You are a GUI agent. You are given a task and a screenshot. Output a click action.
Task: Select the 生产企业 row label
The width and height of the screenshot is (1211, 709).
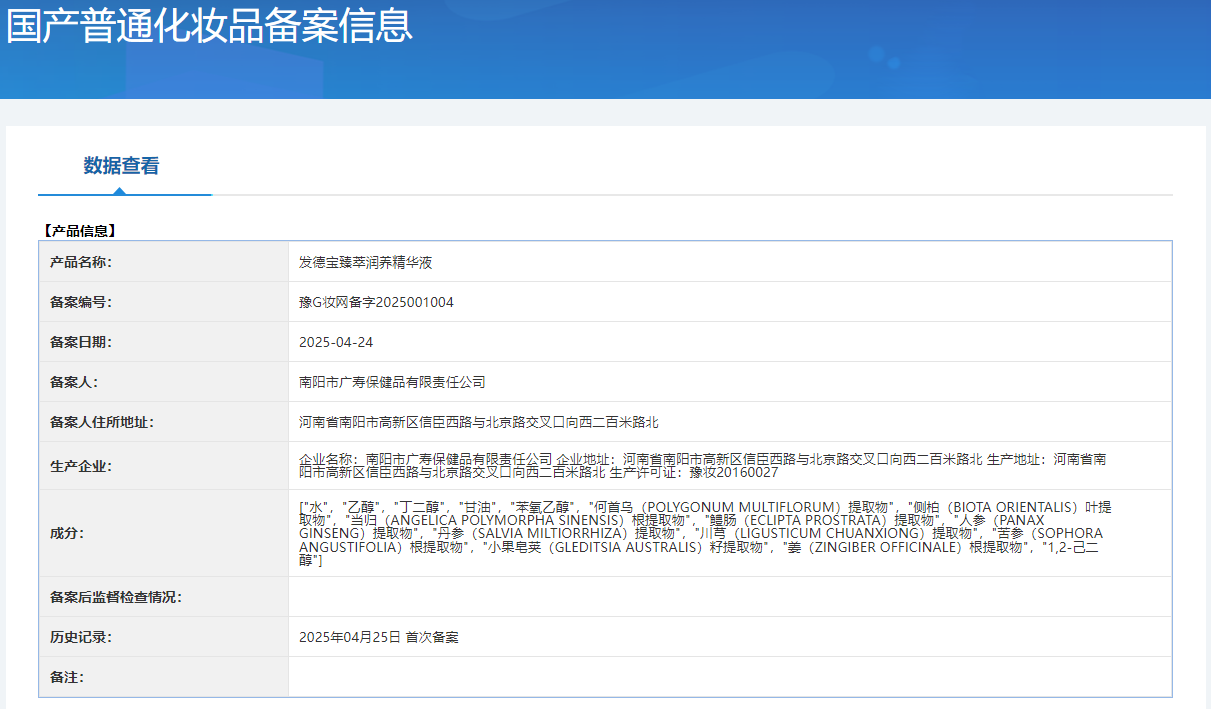(81, 466)
